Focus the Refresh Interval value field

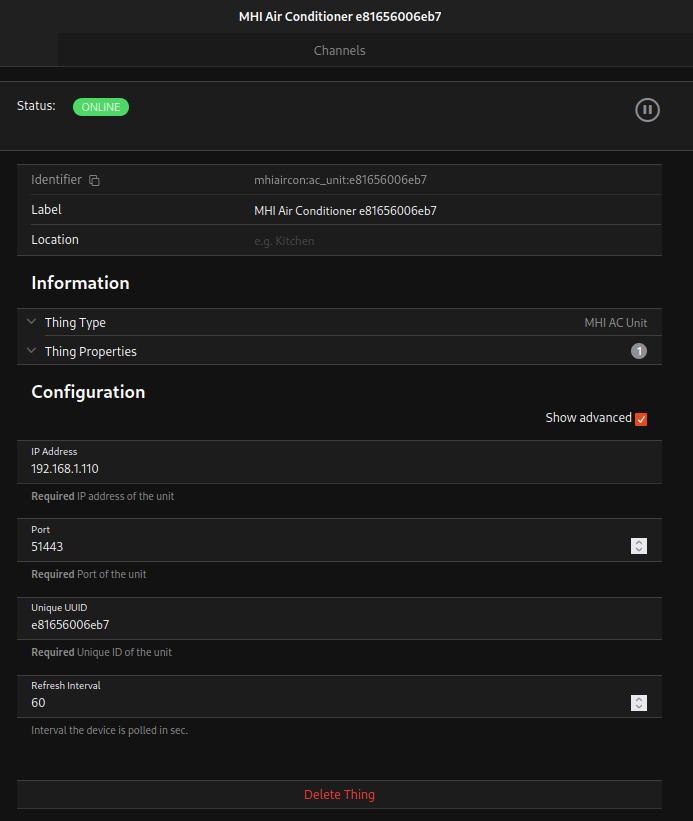pos(320,703)
